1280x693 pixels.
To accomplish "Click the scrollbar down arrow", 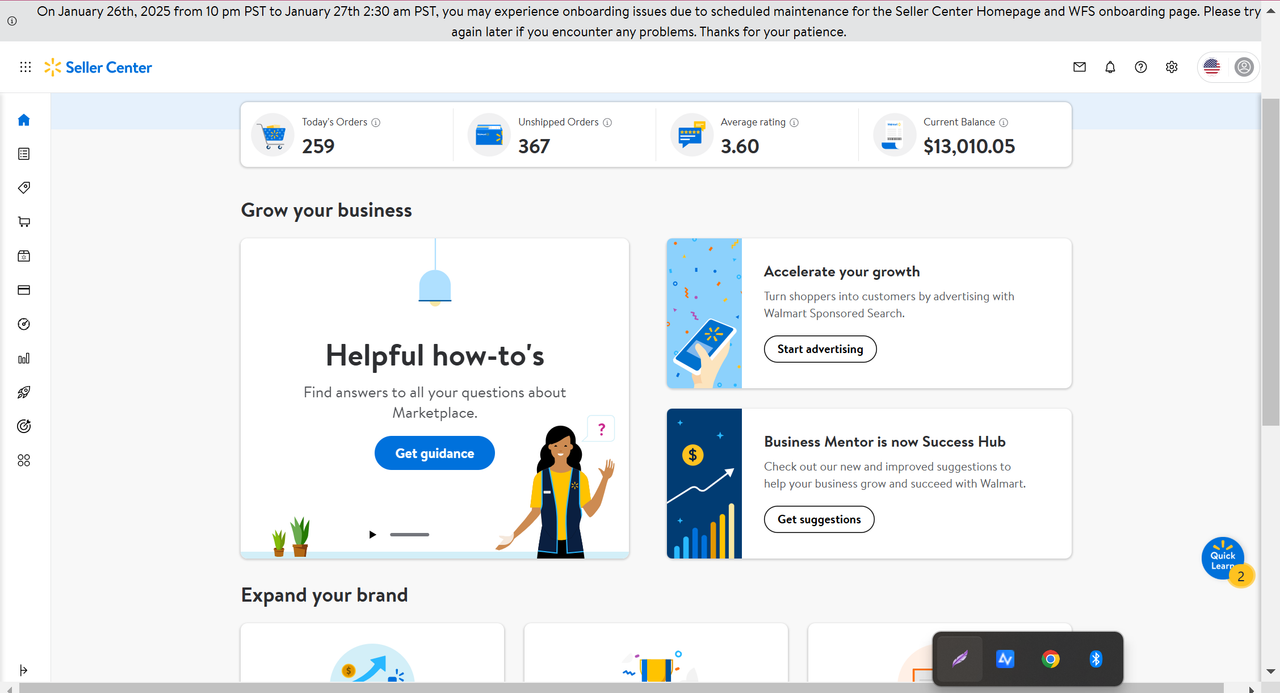I will (x=1271, y=671).
